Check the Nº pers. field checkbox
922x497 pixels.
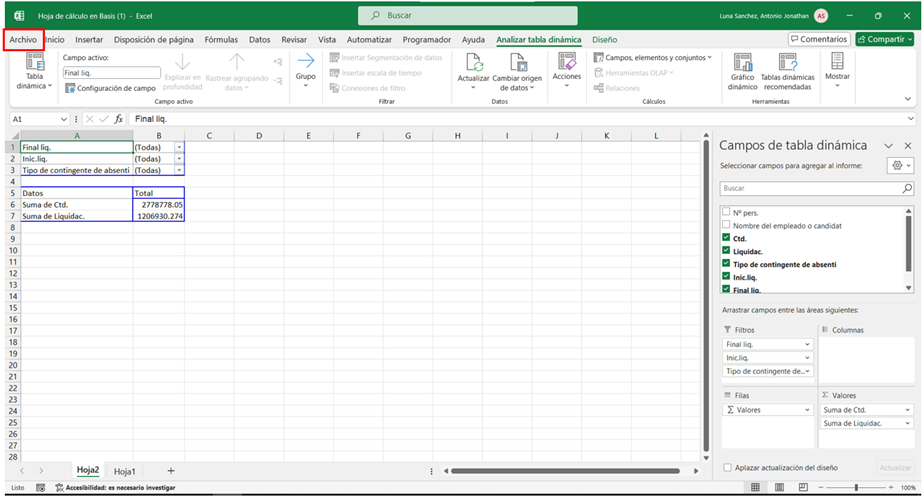click(726, 213)
